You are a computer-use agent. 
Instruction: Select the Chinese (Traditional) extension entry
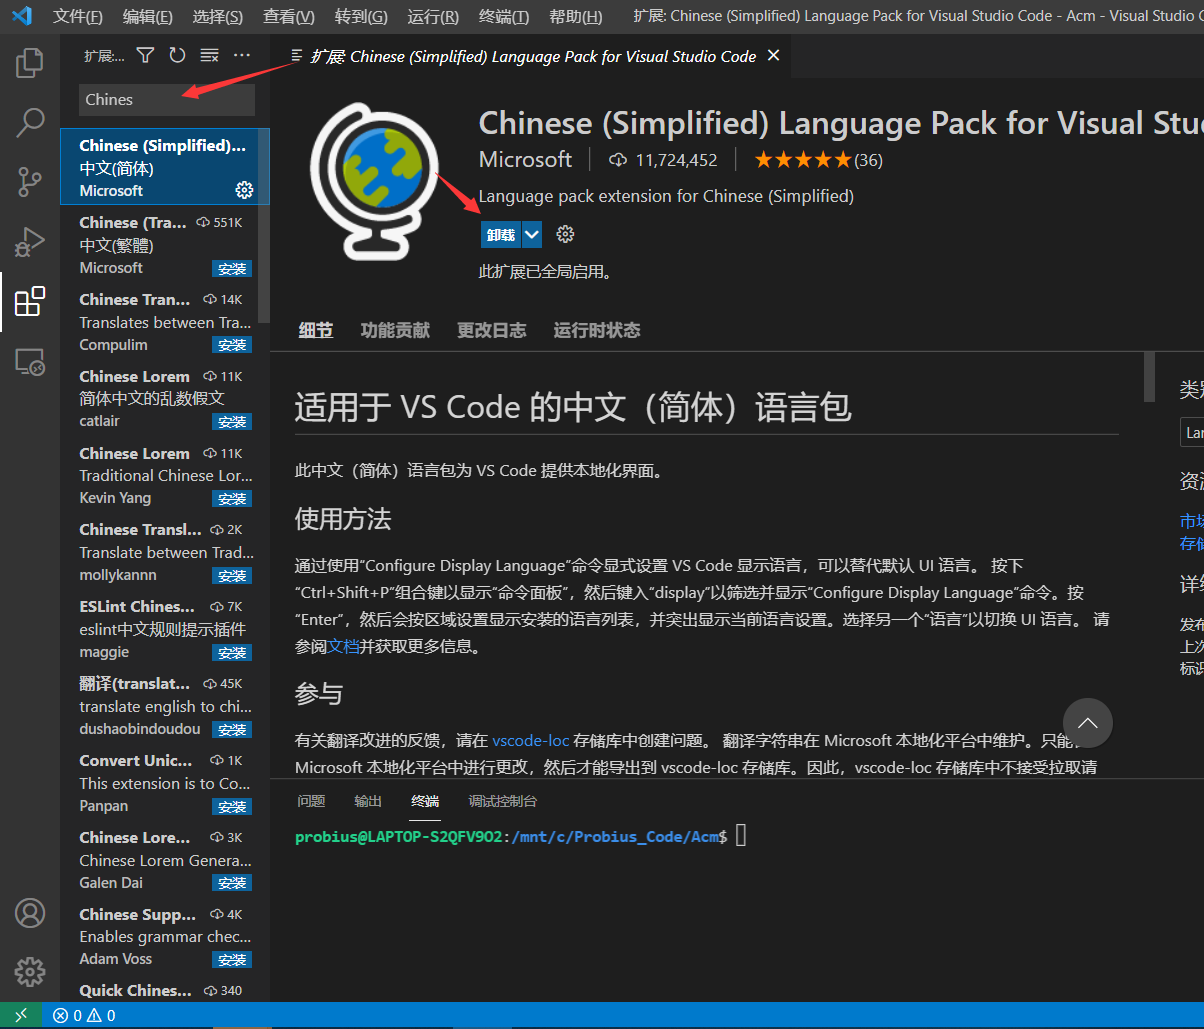pyautogui.click(x=165, y=244)
